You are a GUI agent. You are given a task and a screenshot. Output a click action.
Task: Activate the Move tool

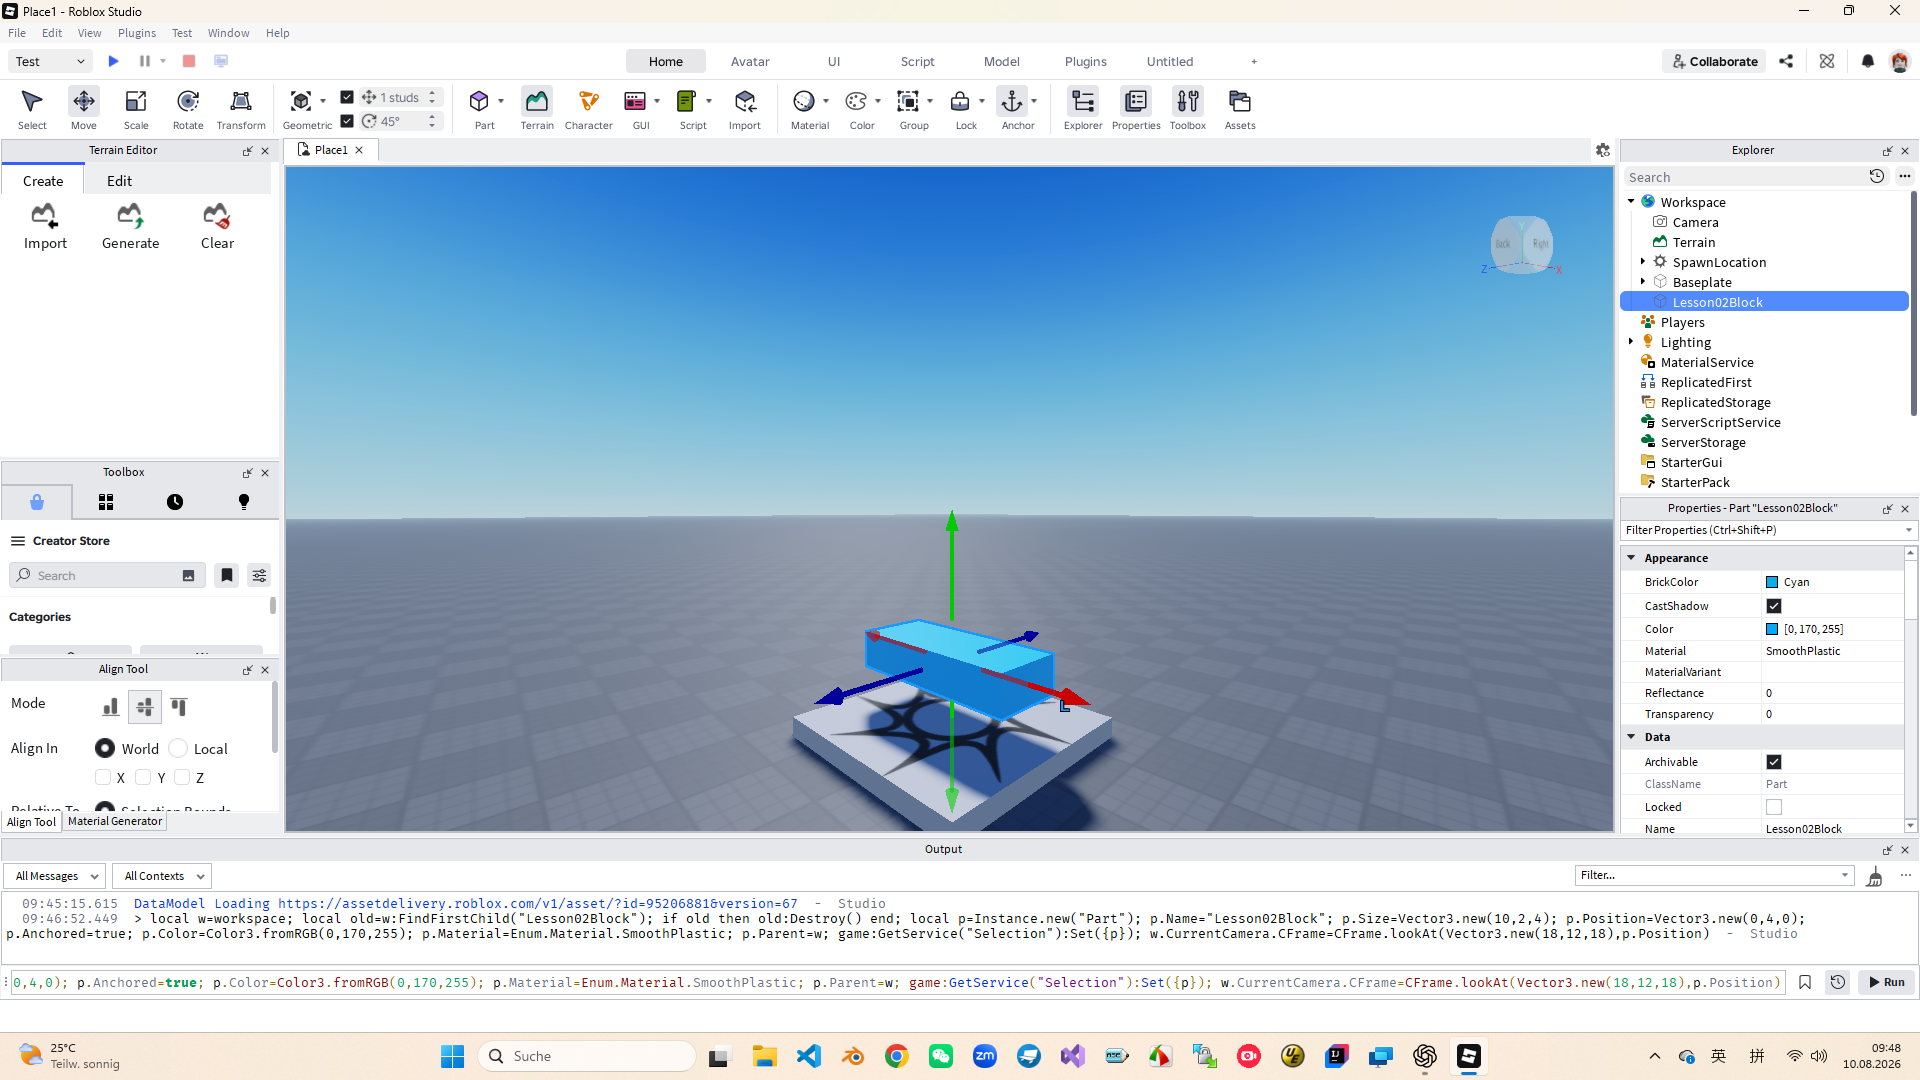click(84, 109)
